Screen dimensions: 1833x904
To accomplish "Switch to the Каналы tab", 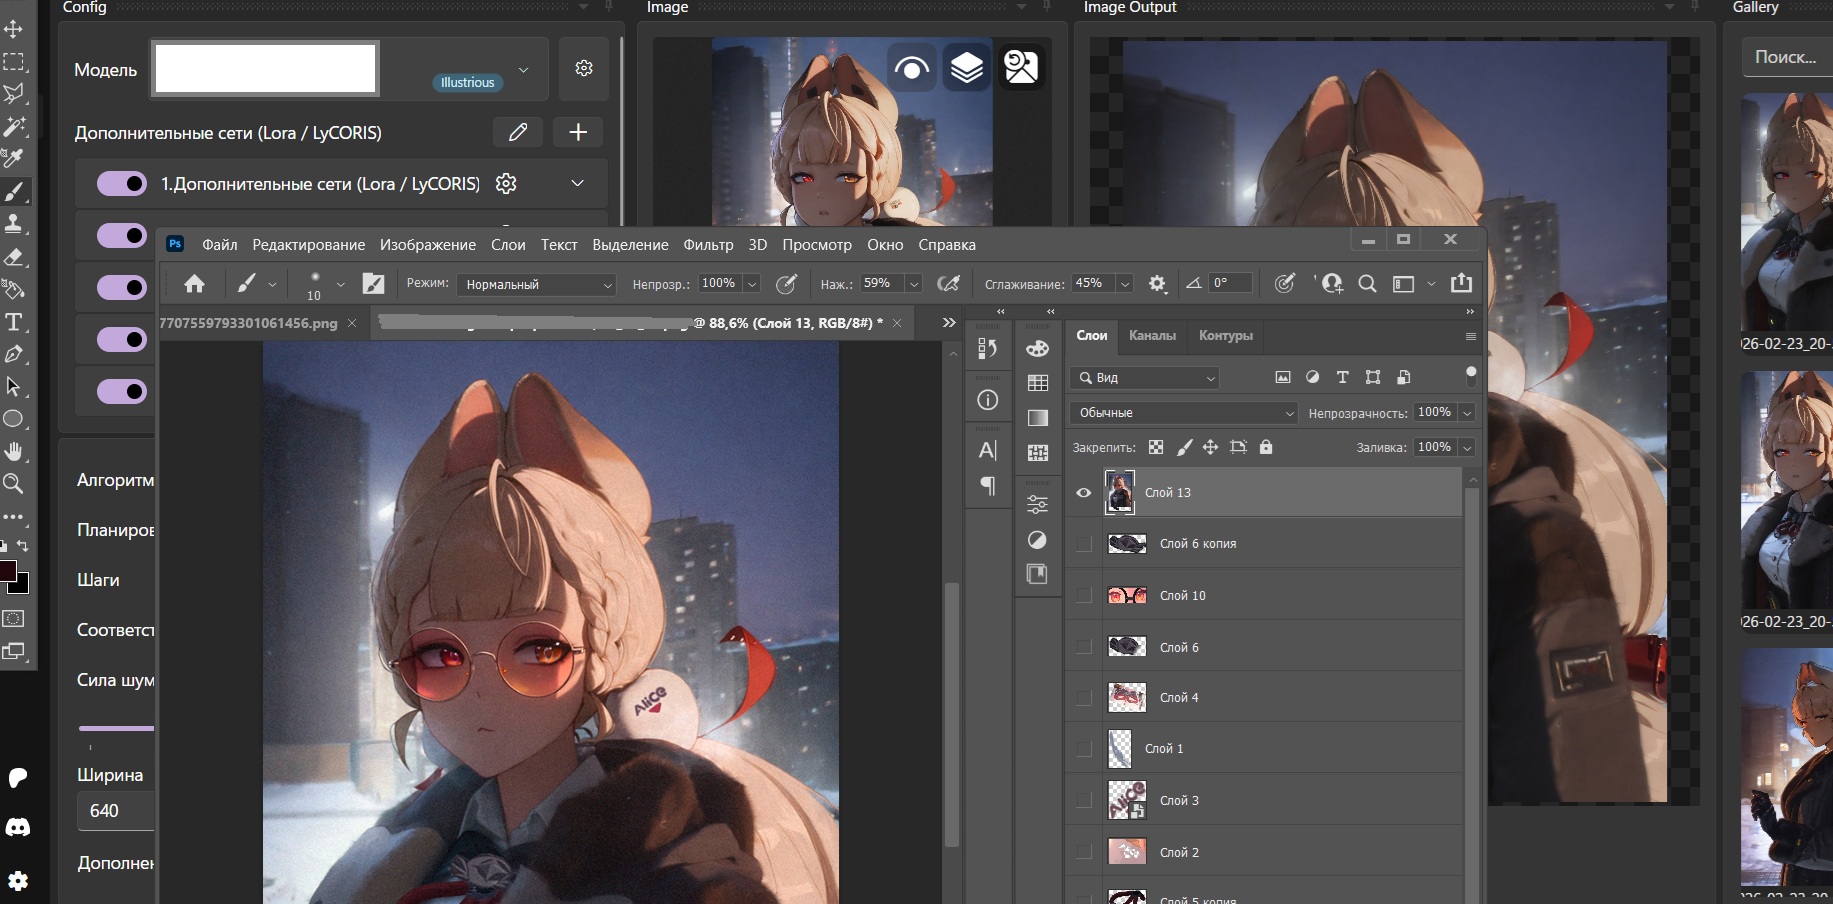I will tap(1152, 336).
